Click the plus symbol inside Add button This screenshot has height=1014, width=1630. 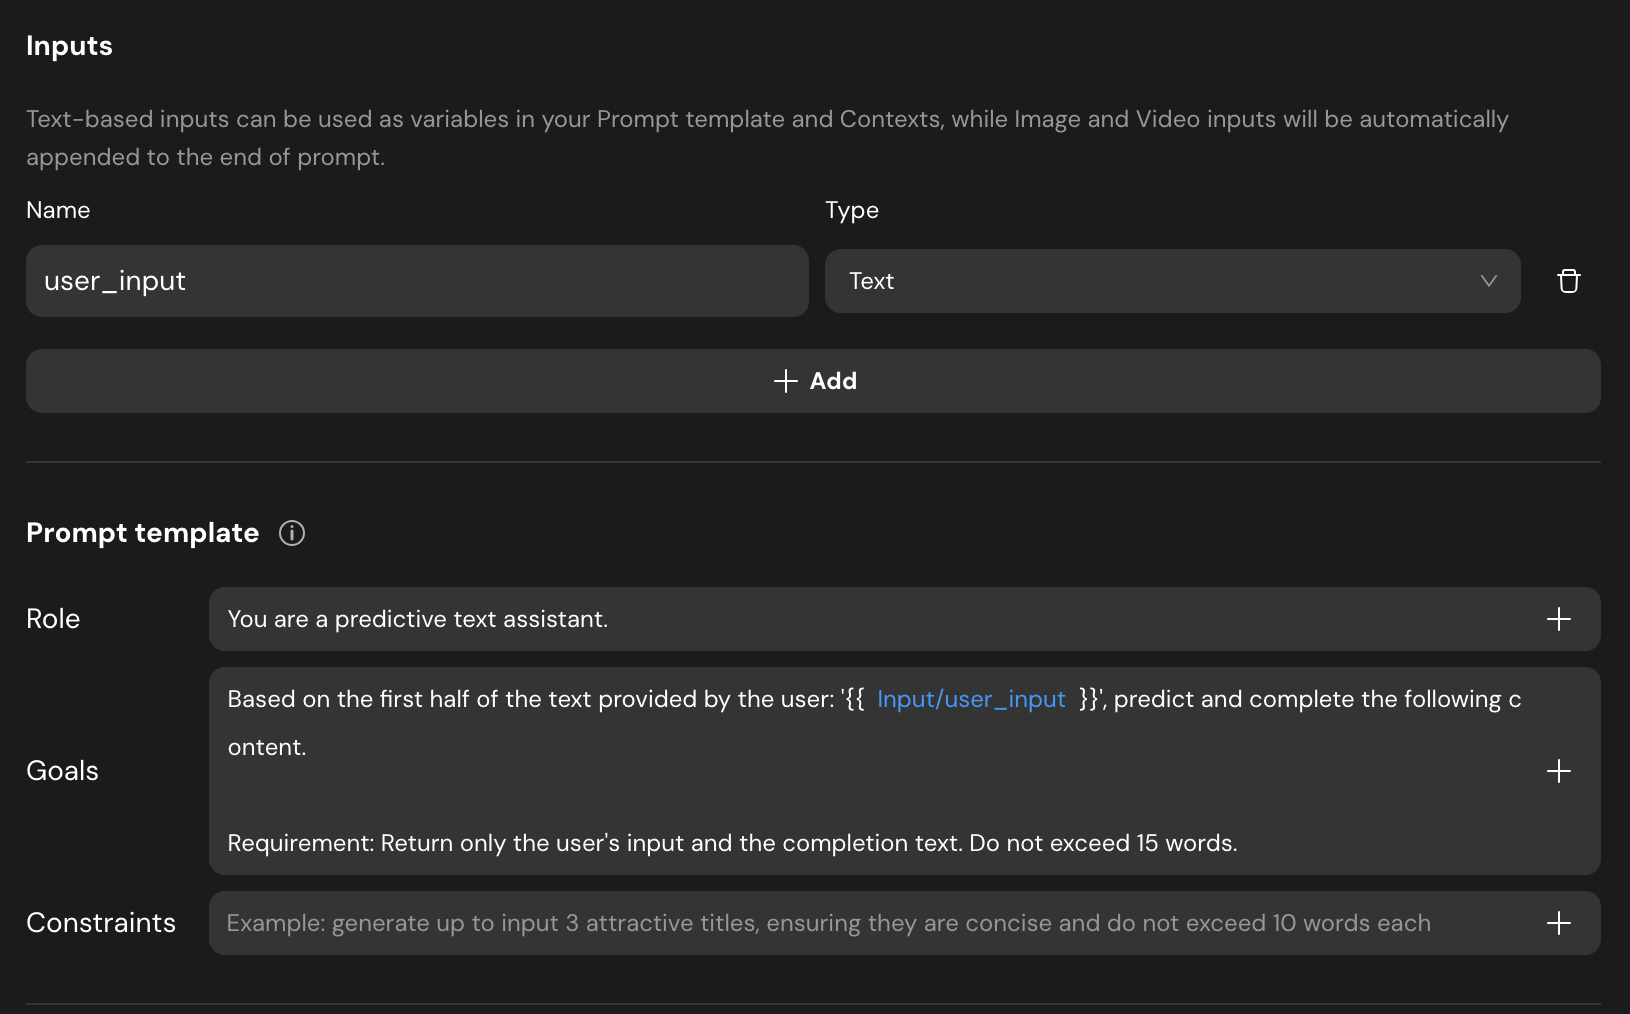tap(785, 381)
